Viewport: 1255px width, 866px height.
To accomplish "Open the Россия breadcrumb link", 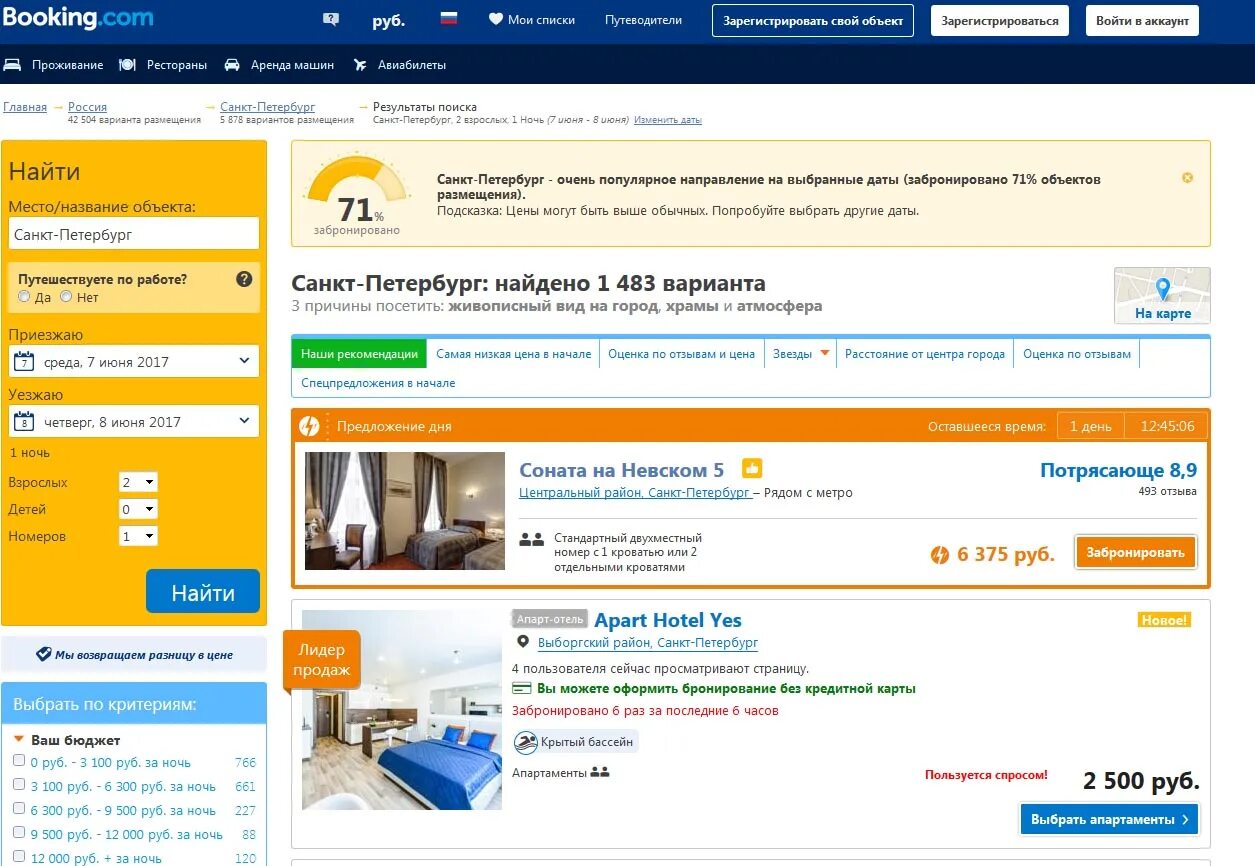I will (87, 107).
